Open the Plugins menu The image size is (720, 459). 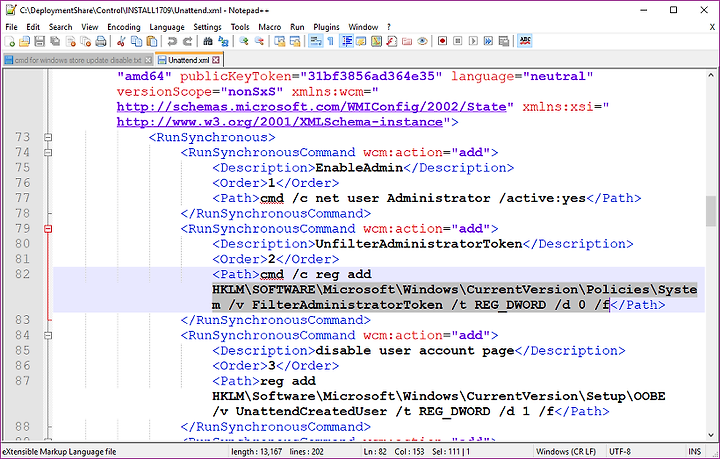tap(326, 27)
